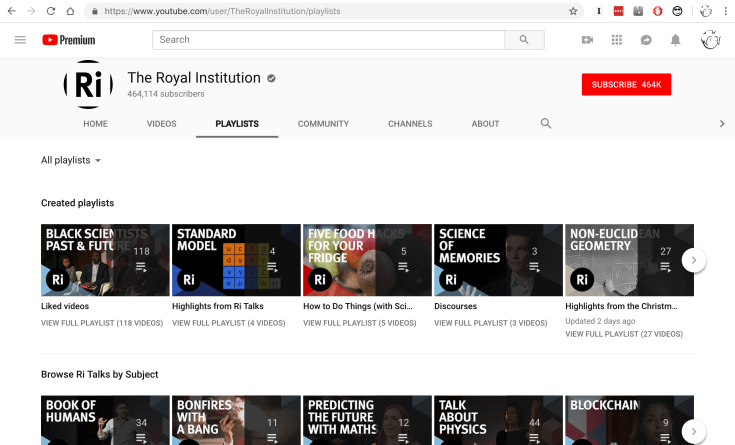Click the browser back arrow
Screen dimensions: 735x445
pos(12,11)
